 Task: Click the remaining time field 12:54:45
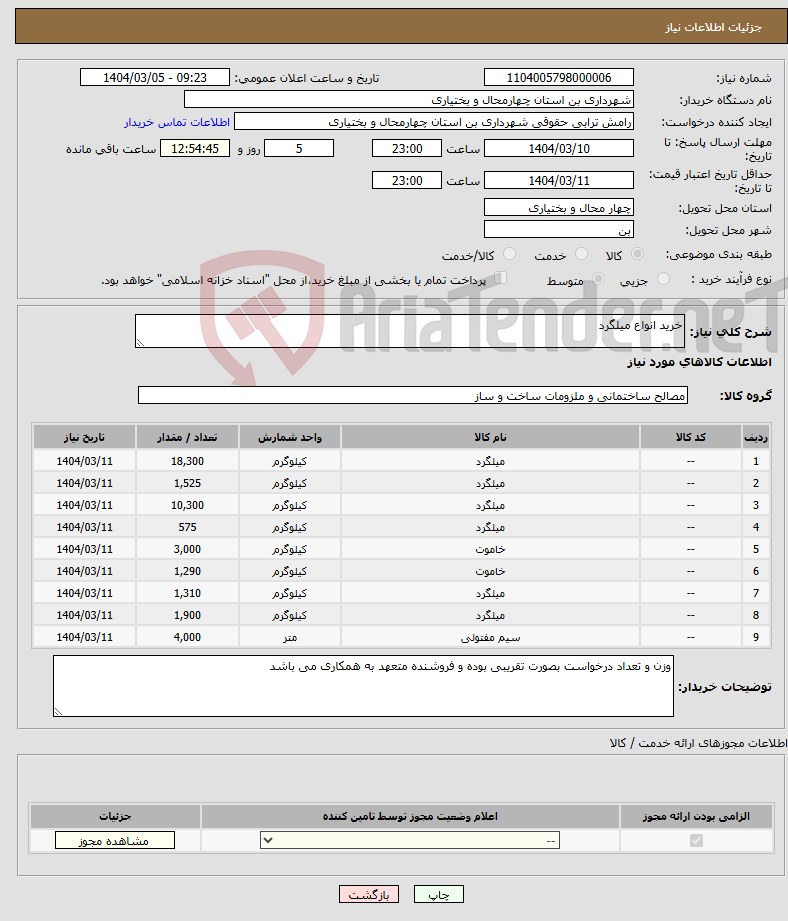pos(195,149)
